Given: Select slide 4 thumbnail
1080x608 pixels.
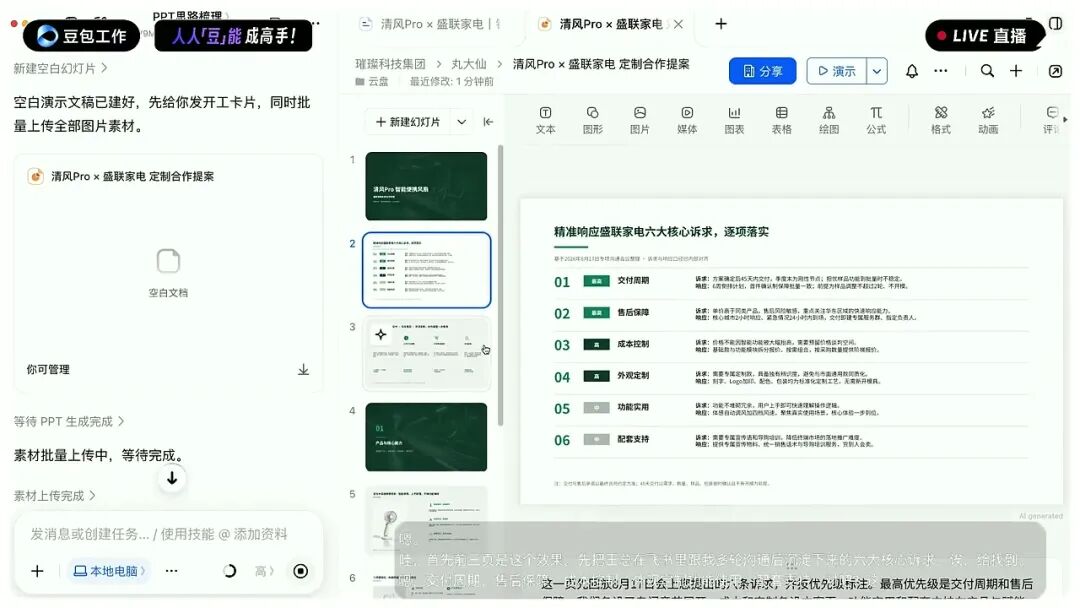Looking at the screenshot, I should coord(426,437).
